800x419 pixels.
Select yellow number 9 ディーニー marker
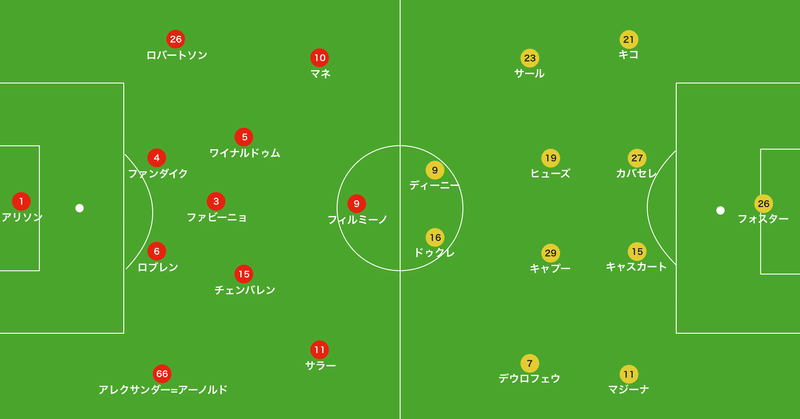coord(434,169)
